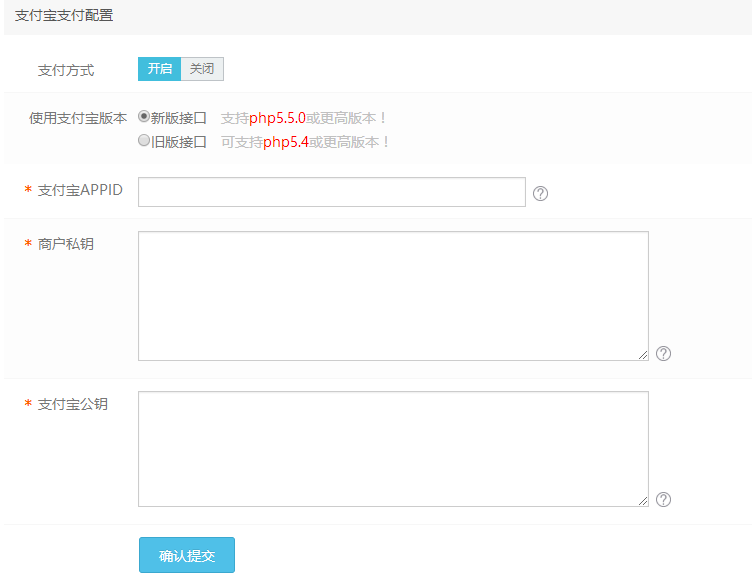The image size is (752, 588).
Task: Focus the 支付宝APPID input field
Action: click(332, 192)
